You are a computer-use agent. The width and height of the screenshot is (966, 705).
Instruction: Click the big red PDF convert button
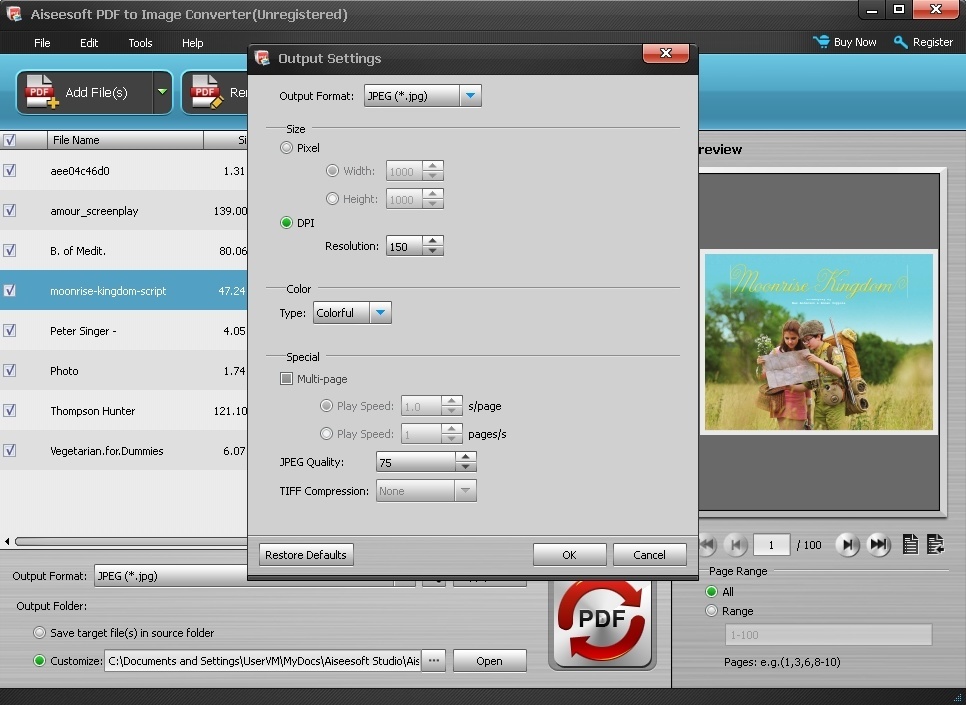pos(602,622)
